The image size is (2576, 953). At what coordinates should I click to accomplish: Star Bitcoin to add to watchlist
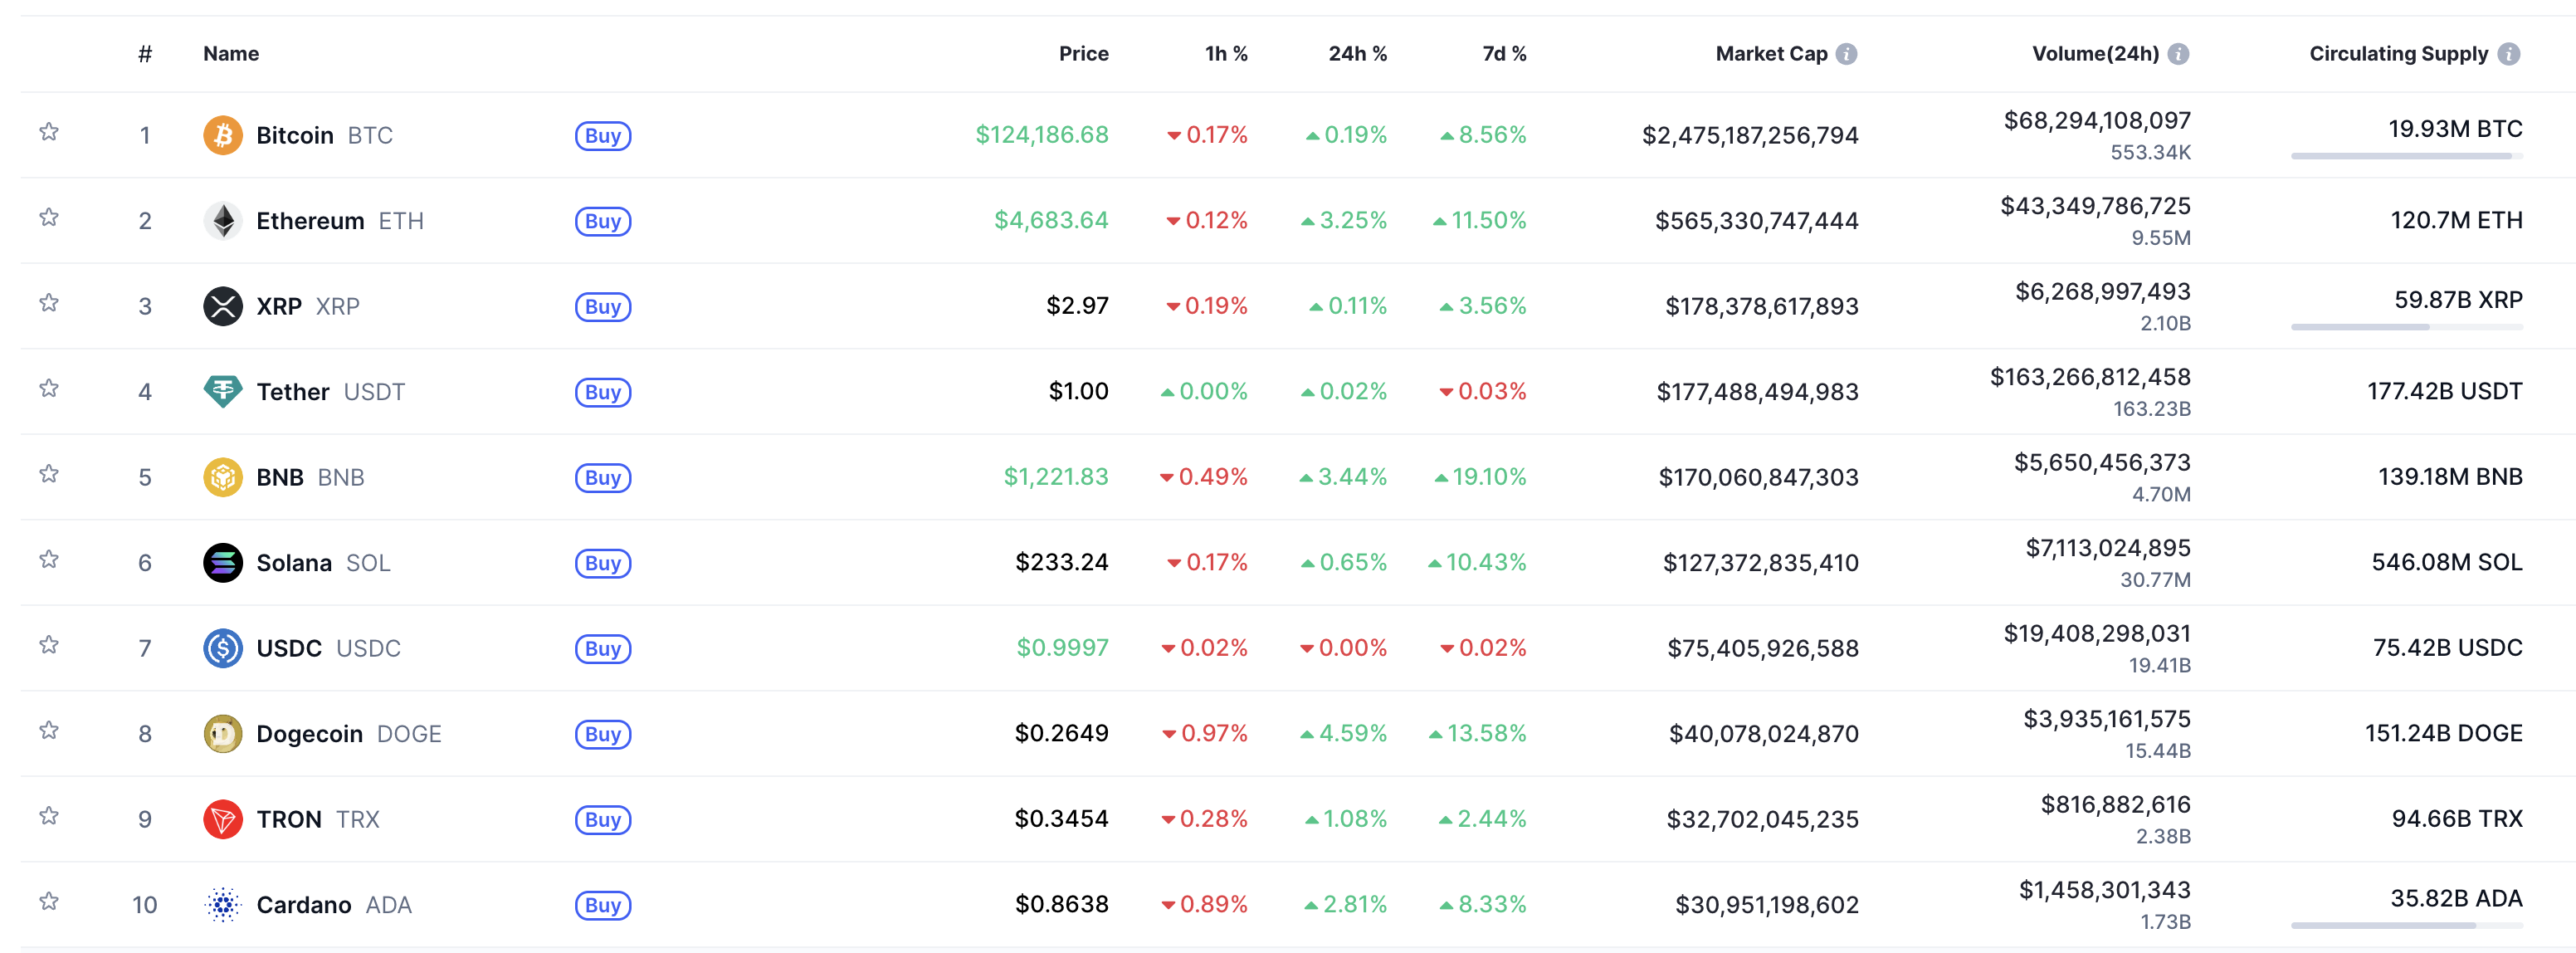pos(49,132)
